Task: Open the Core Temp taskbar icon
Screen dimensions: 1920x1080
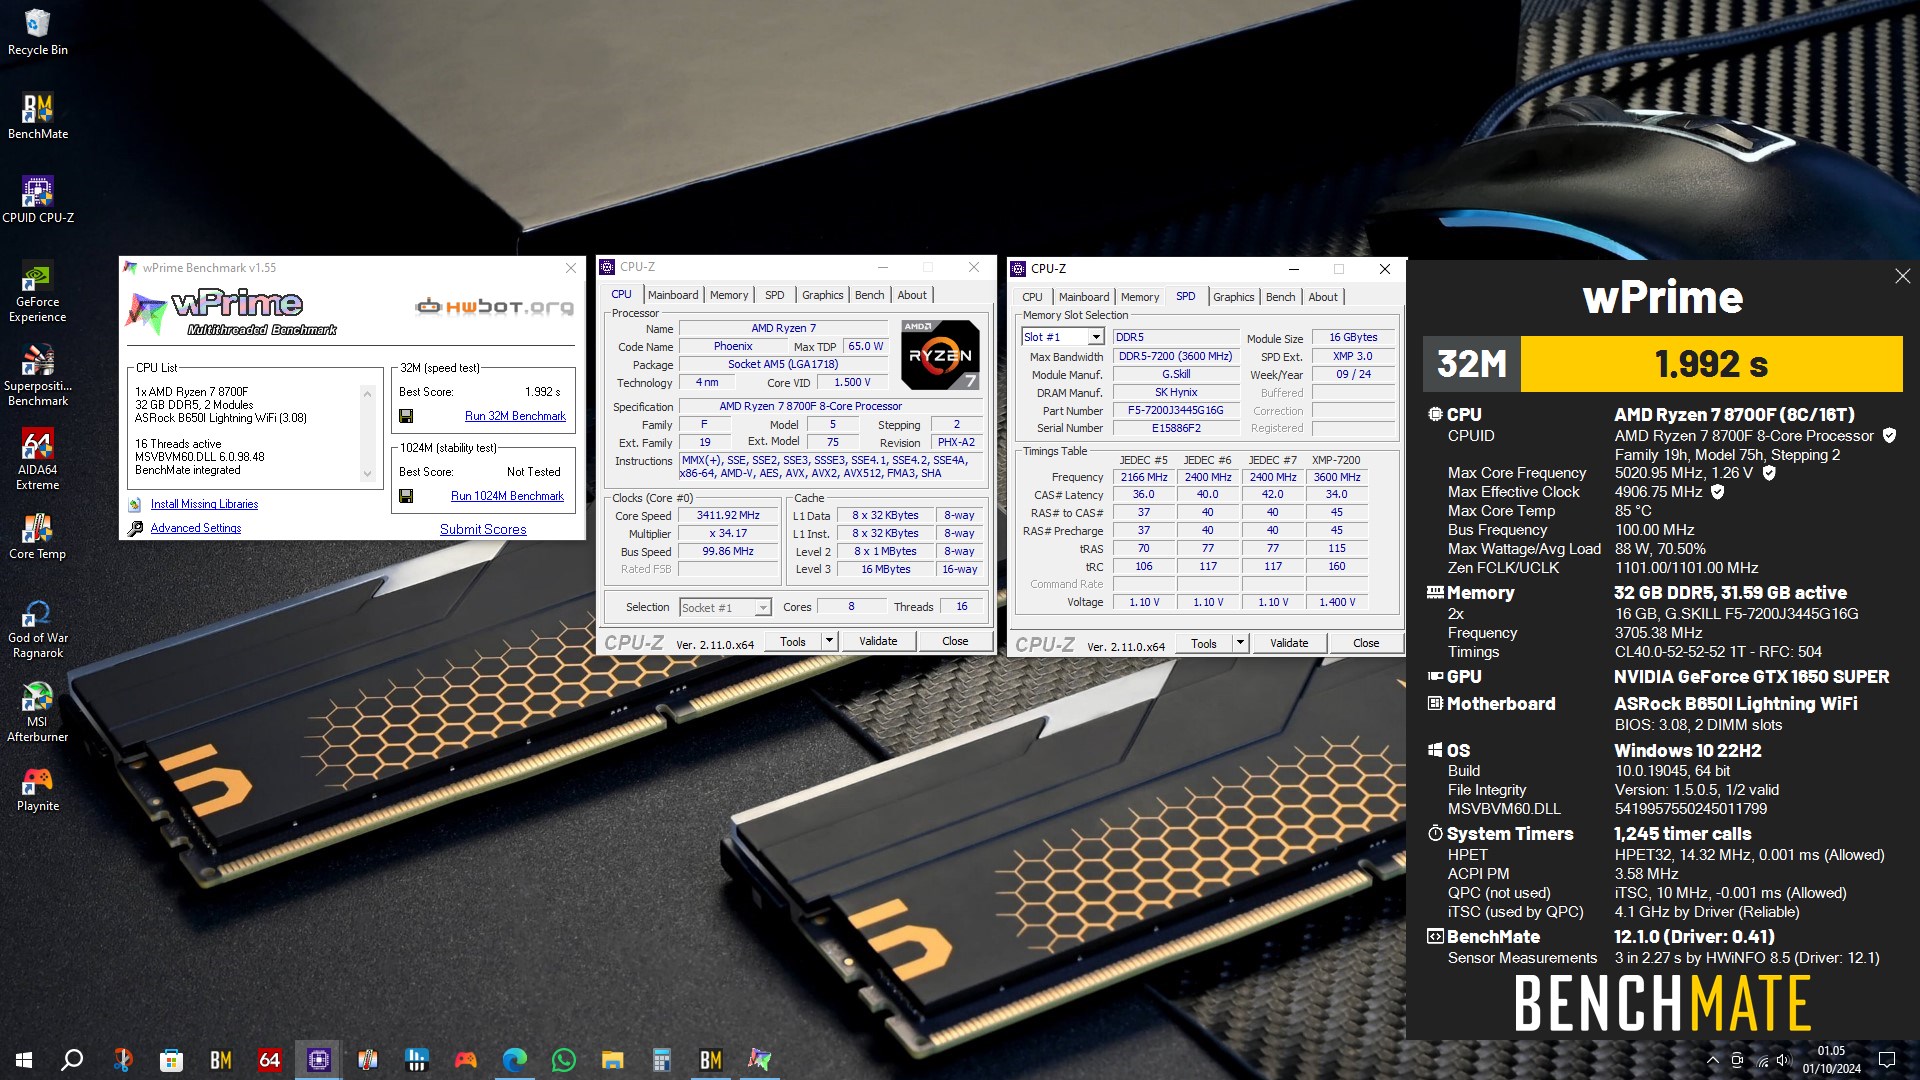Action: click(x=368, y=1060)
